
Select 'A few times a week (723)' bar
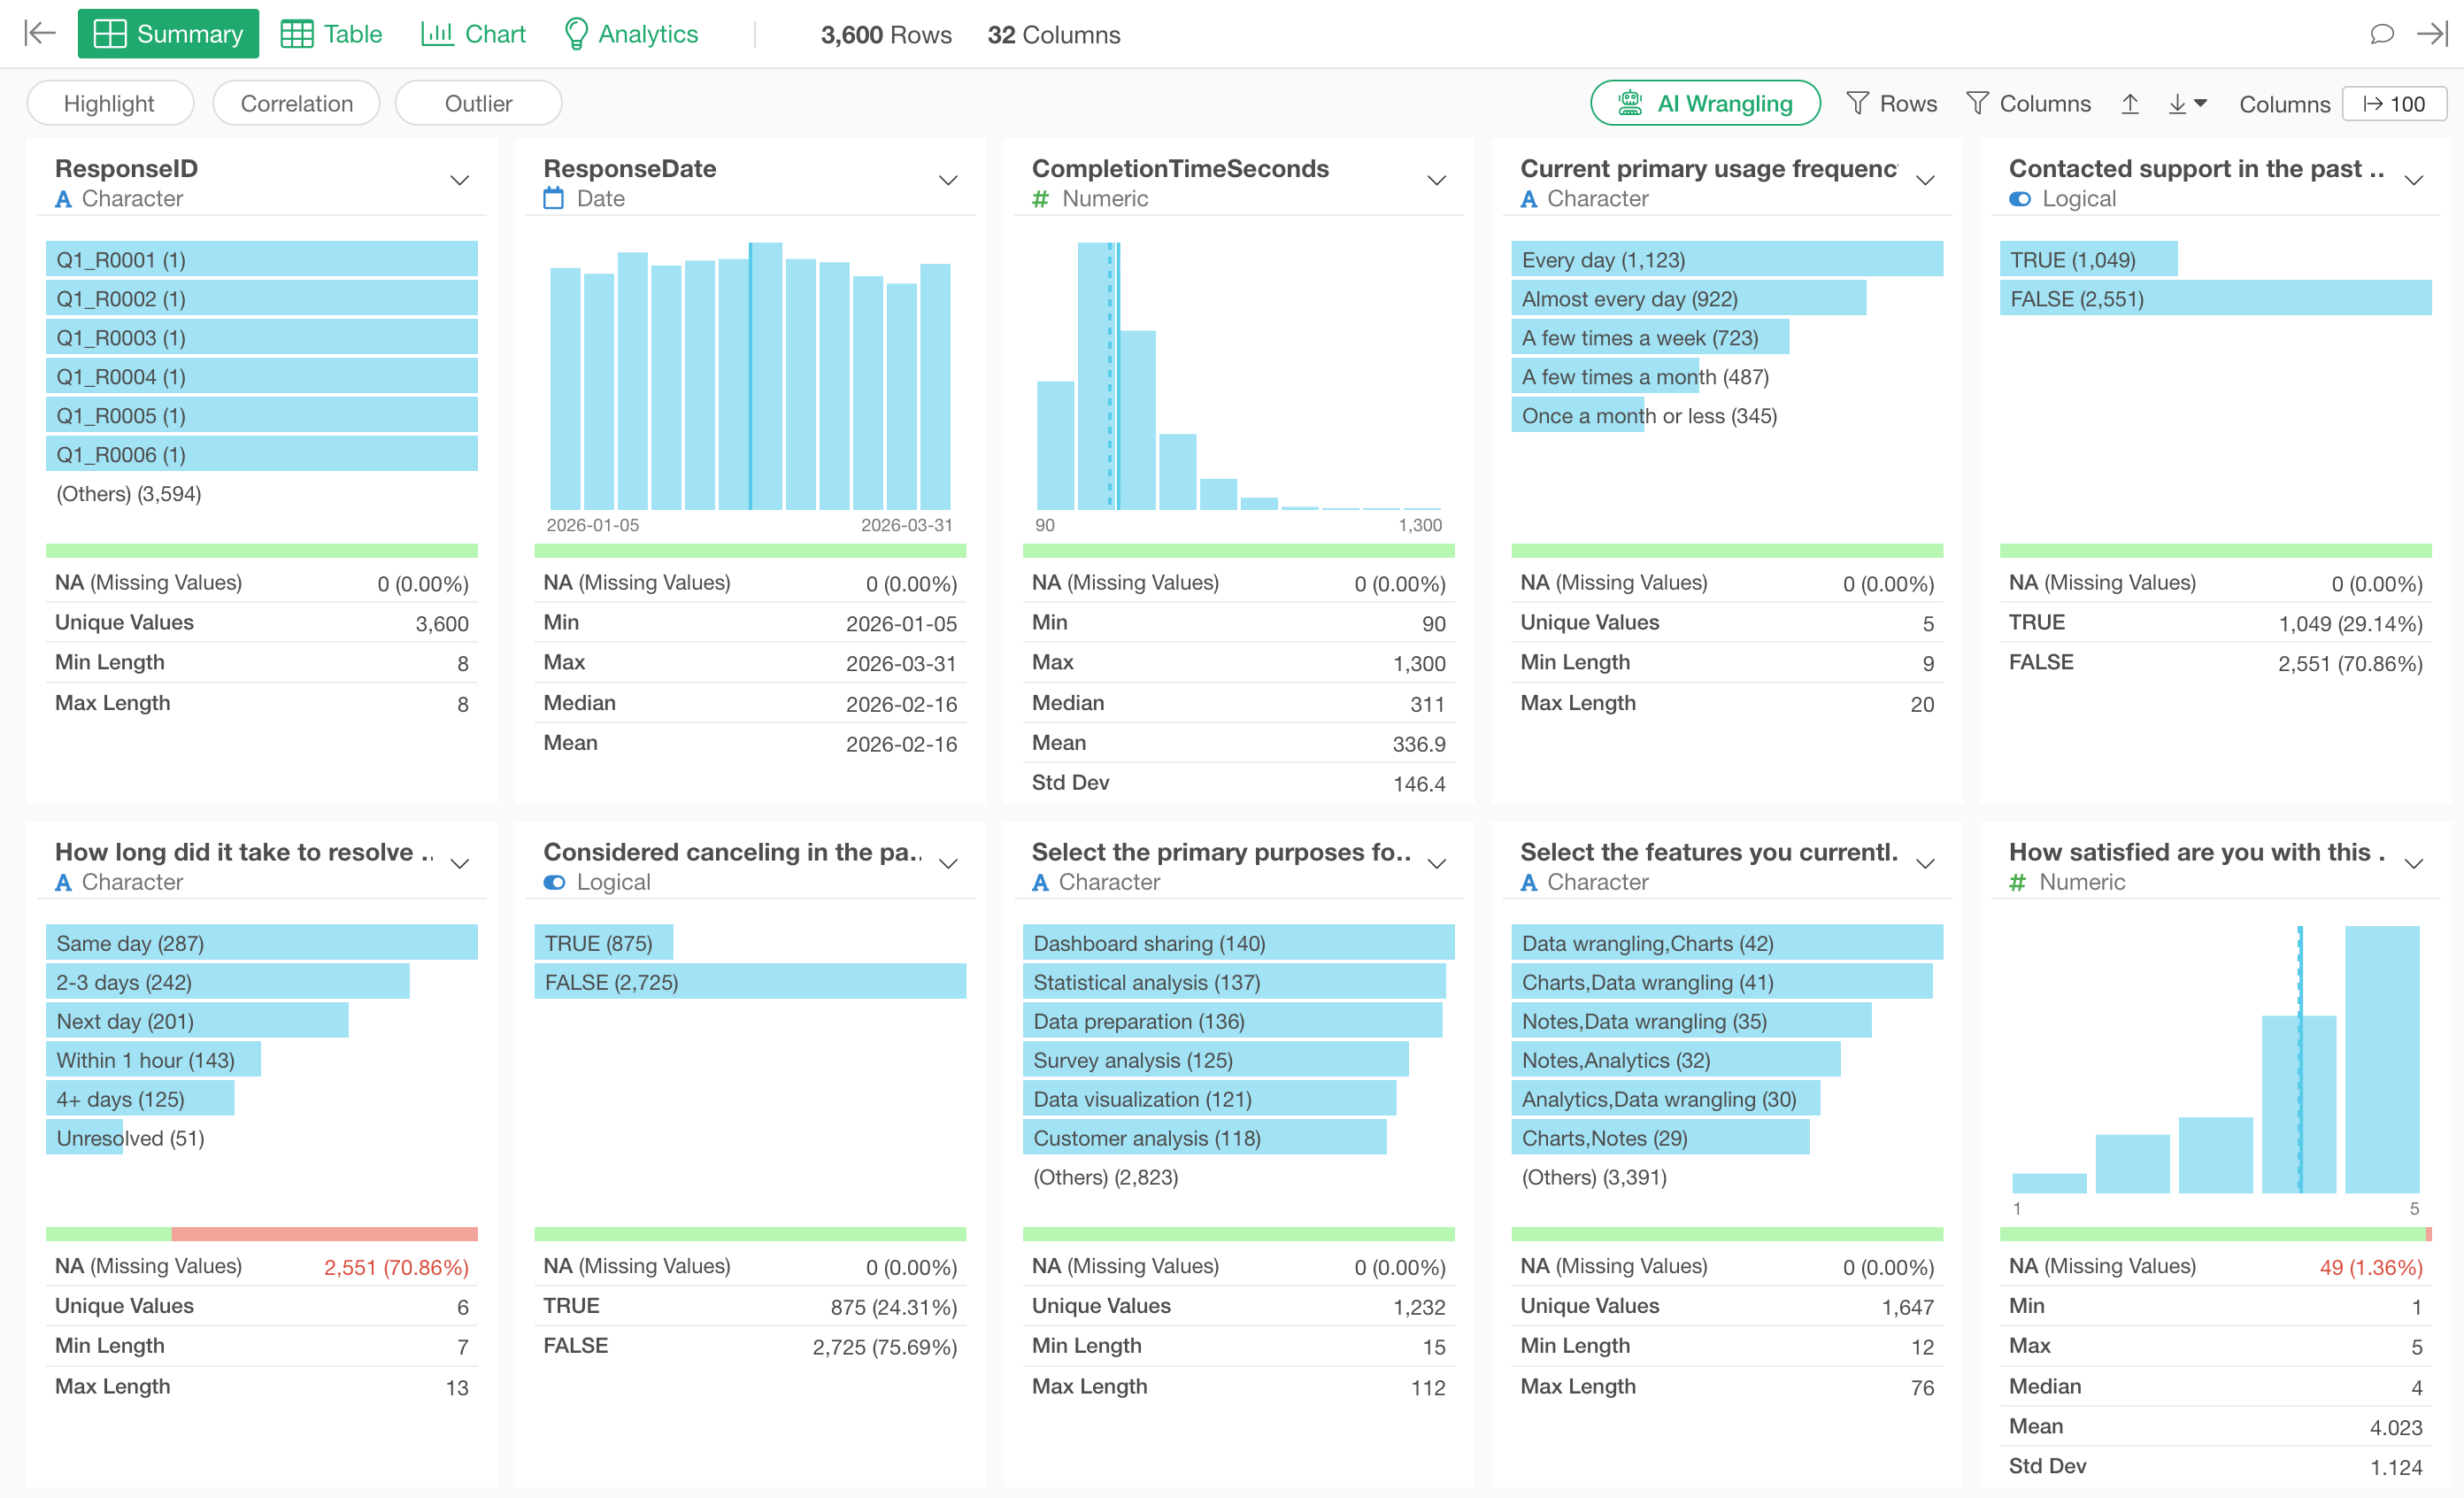tap(1650, 337)
